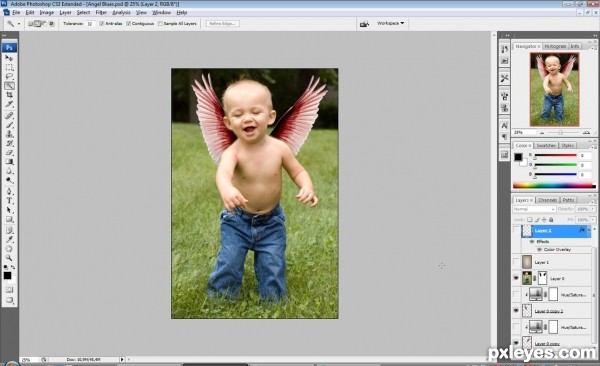
Task: Click the Refine Edge button
Action: coord(222,24)
